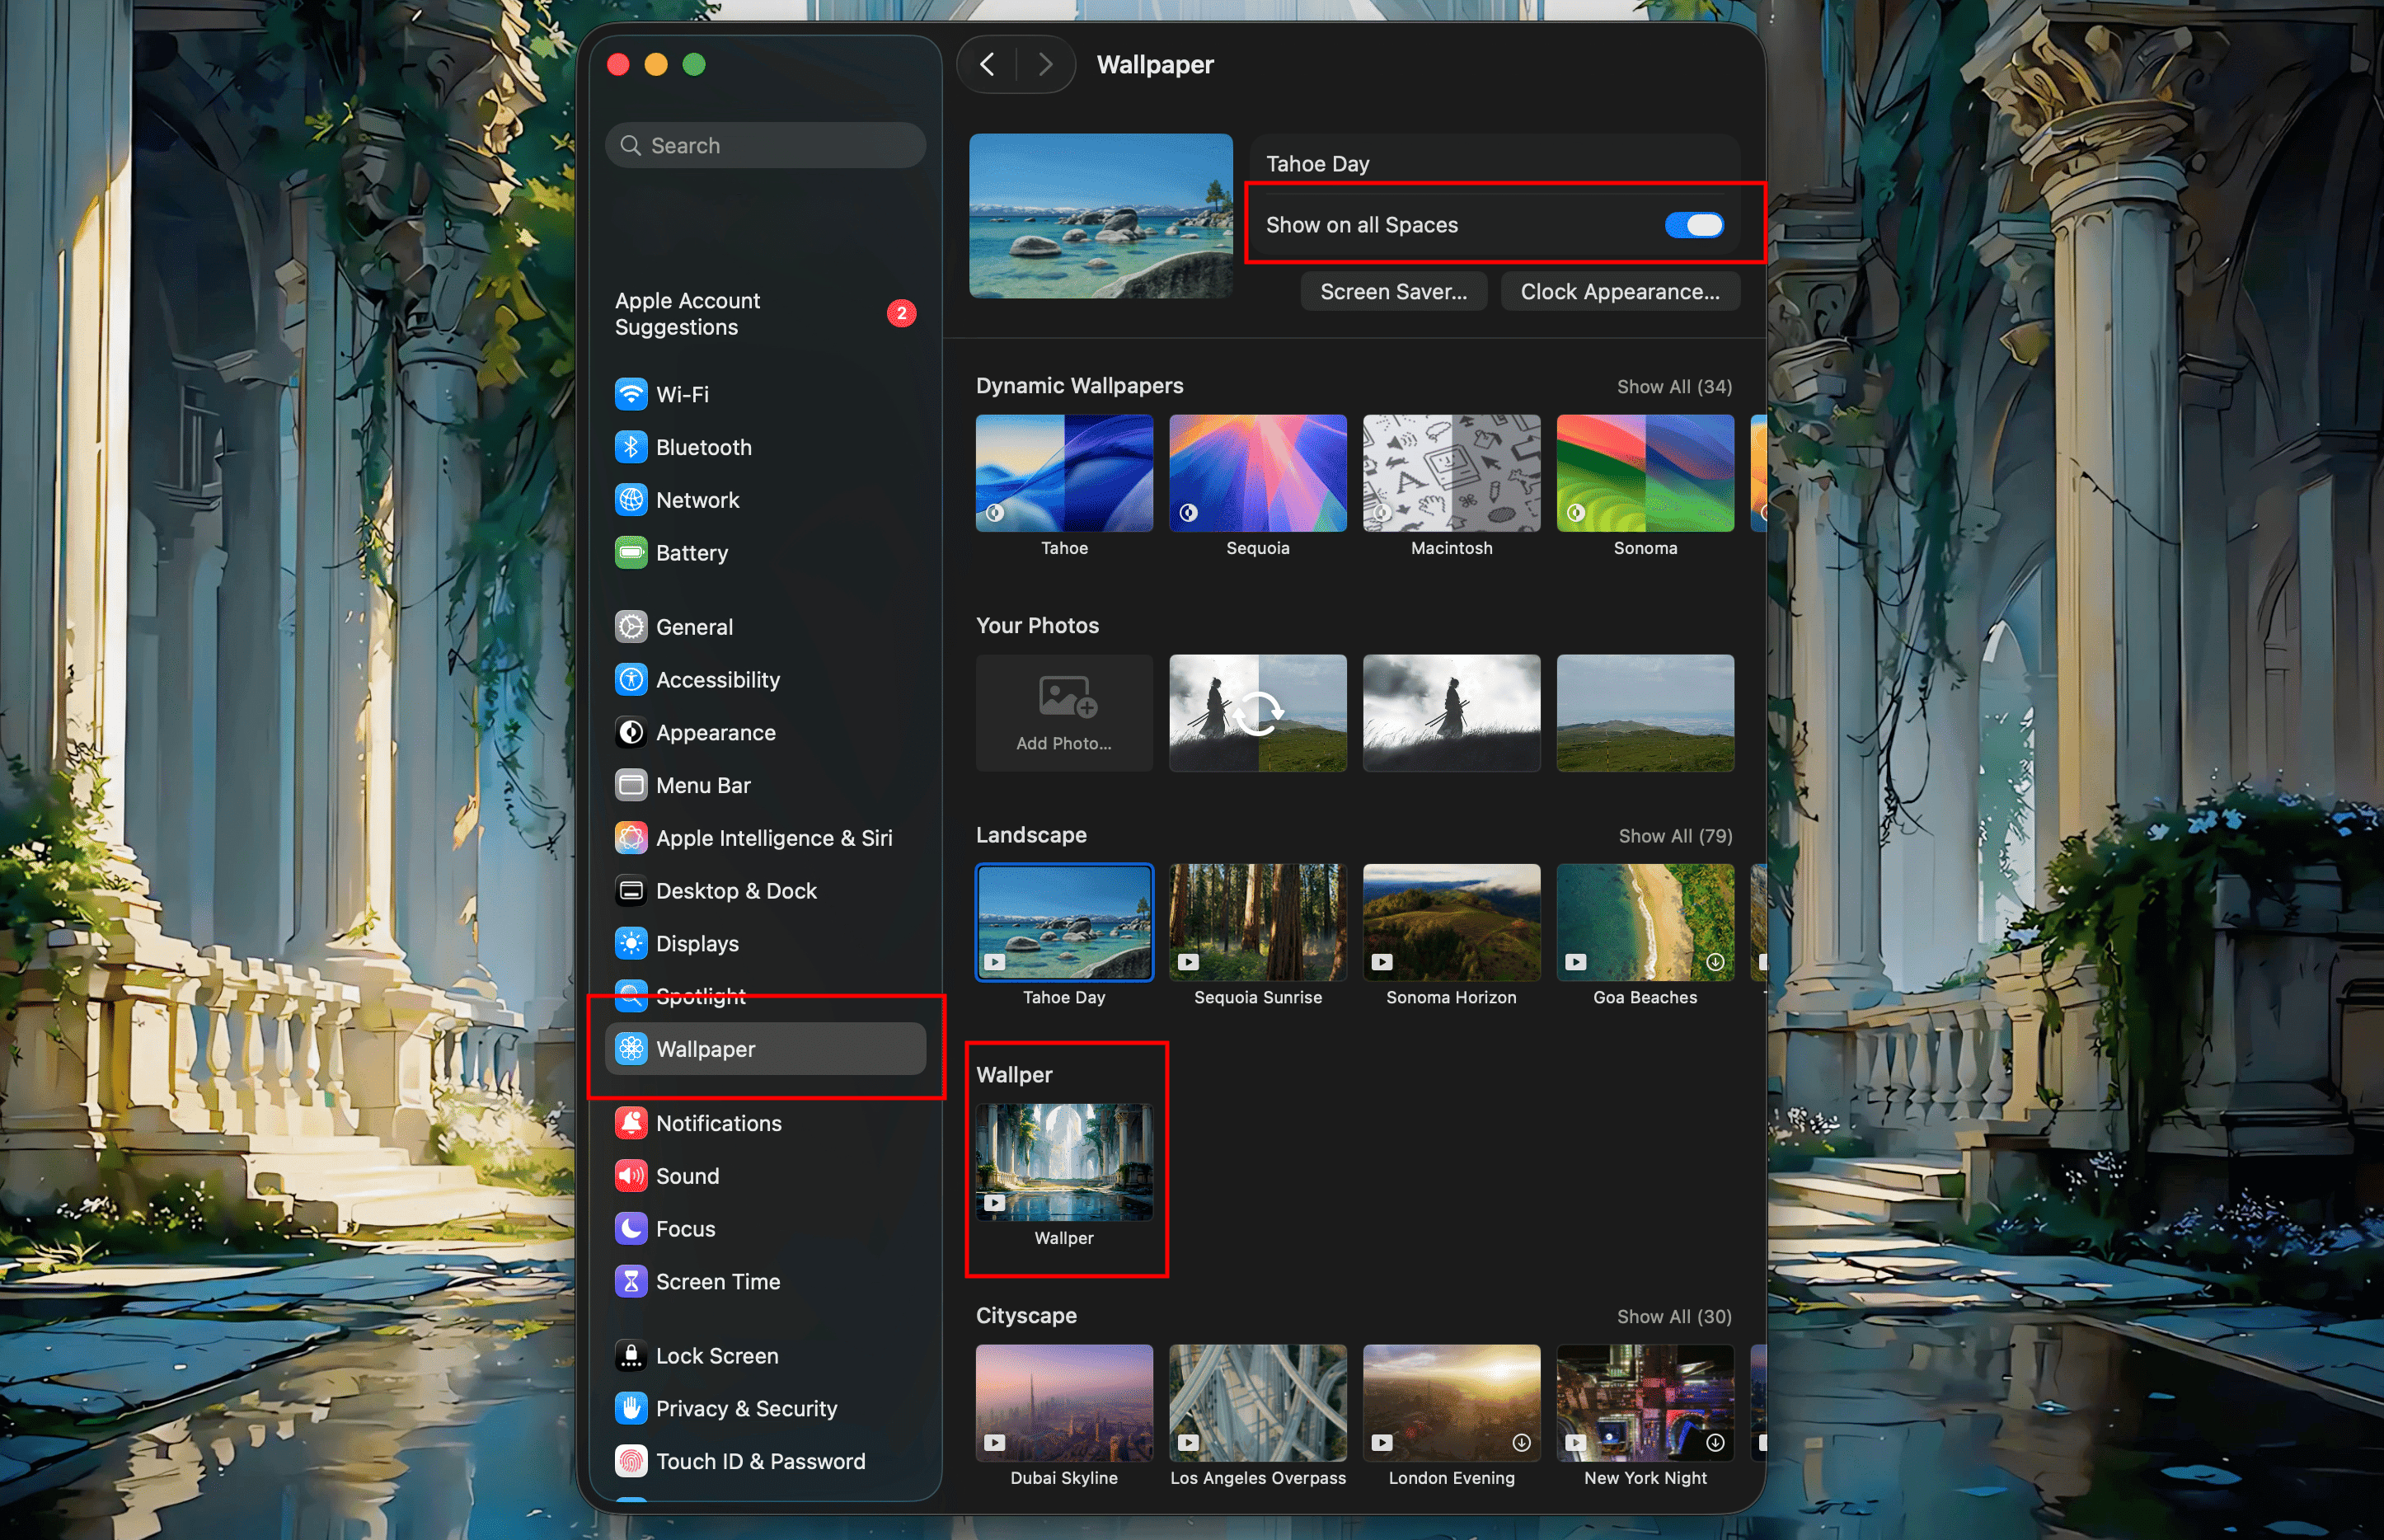Select the Accessibility icon
The height and width of the screenshot is (1540, 2384).
pos(632,679)
